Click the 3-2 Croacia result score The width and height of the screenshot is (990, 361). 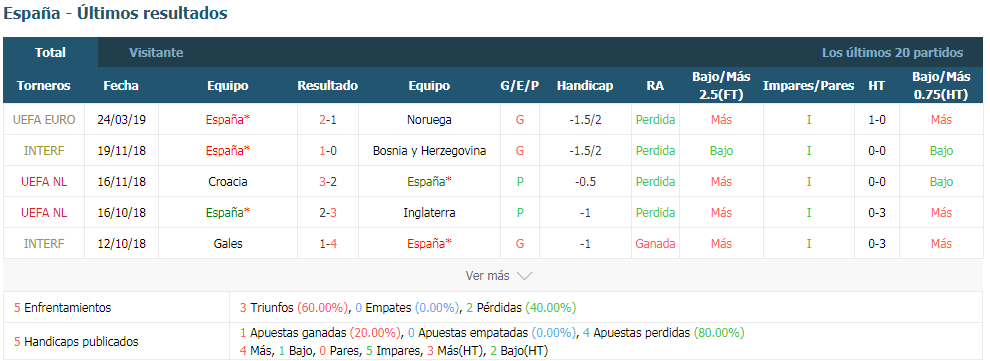[x=328, y=182]
